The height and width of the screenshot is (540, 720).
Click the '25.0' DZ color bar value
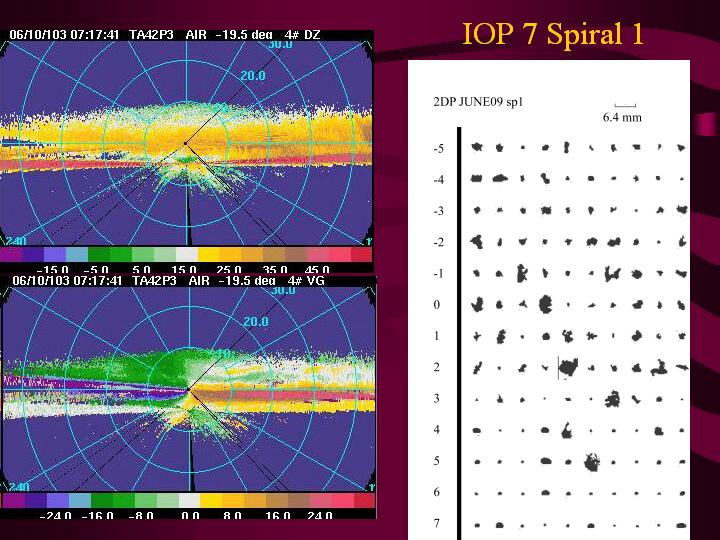point(229,269)
